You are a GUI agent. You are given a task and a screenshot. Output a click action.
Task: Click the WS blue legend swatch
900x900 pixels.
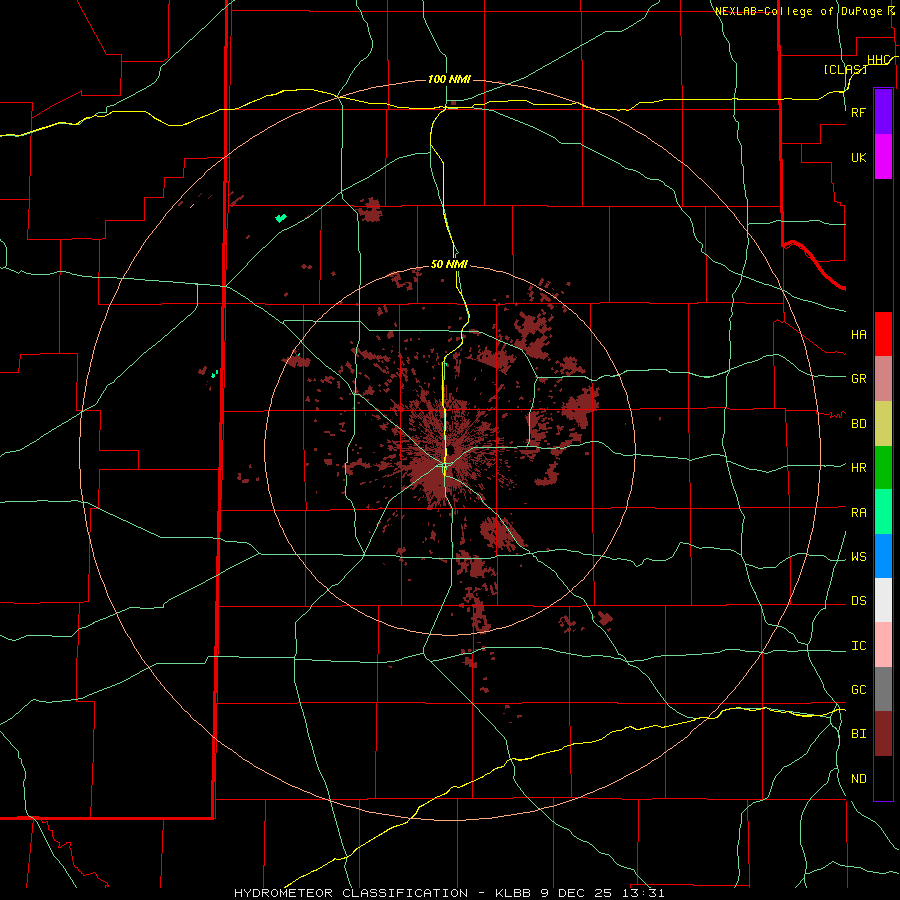pyautogui.click(x=883, y=556)
